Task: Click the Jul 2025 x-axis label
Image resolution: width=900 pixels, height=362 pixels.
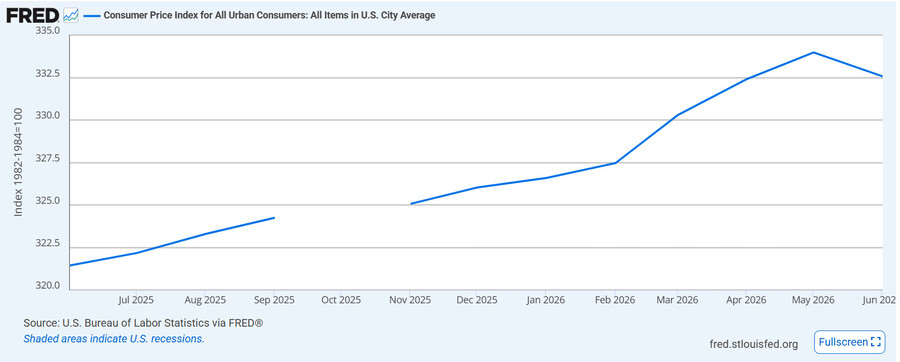Action: click(x=135, y=300)
